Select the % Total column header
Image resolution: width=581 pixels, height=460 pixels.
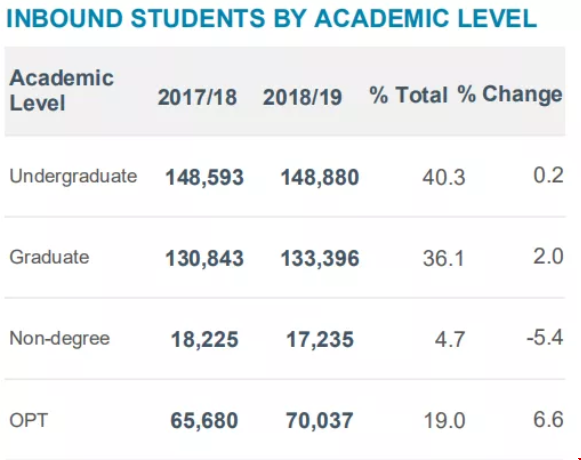click(x=409, y=95)
